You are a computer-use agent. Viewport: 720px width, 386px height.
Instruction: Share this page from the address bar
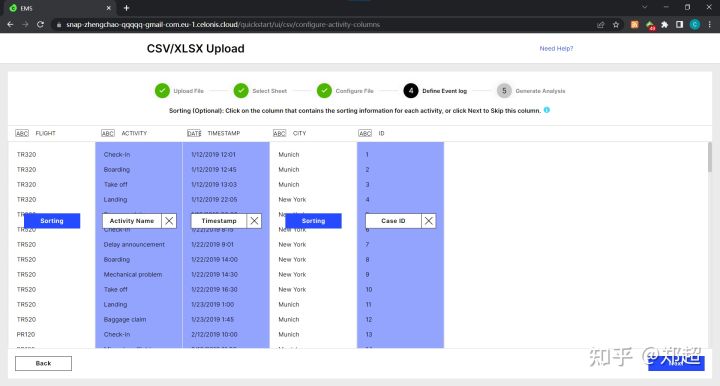coord(601,25)
